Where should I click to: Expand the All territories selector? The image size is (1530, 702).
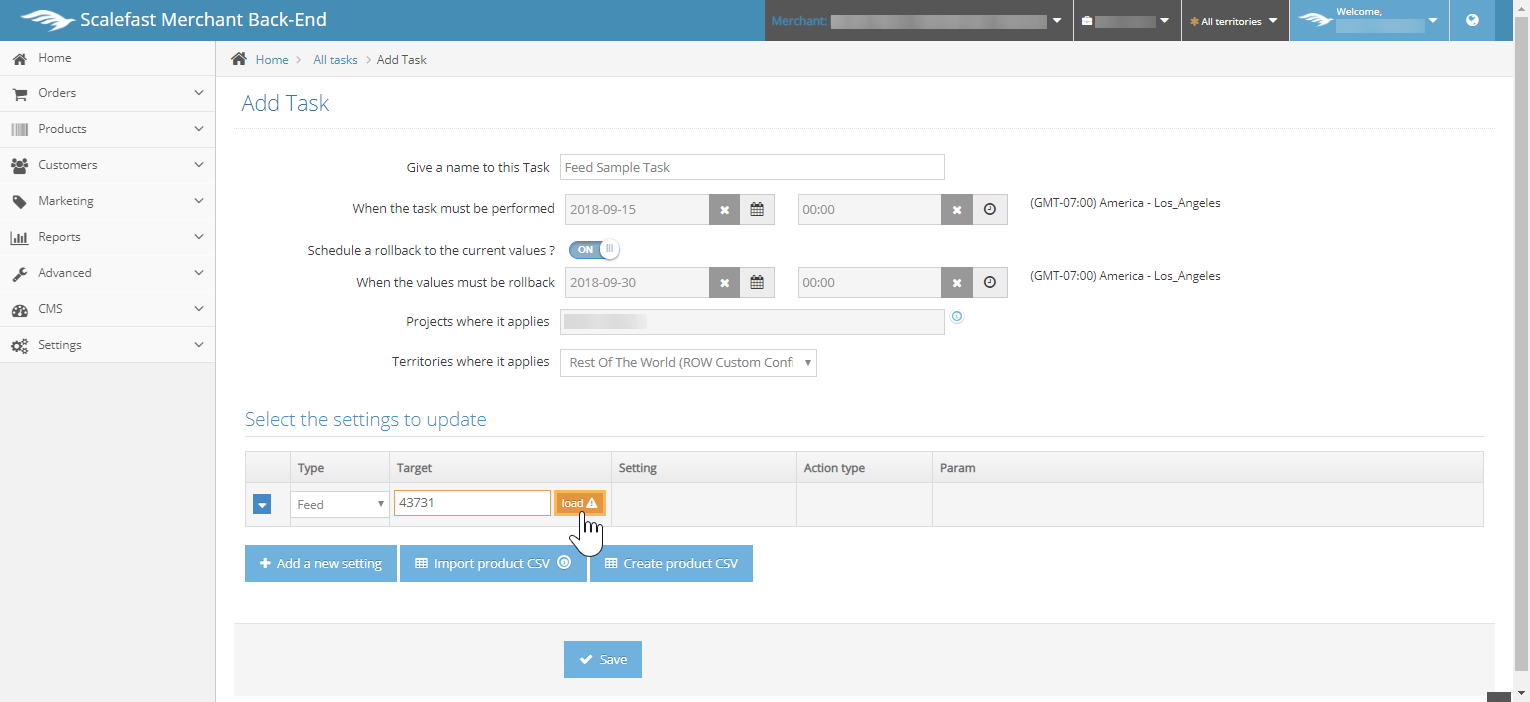tap(1234, 21)
